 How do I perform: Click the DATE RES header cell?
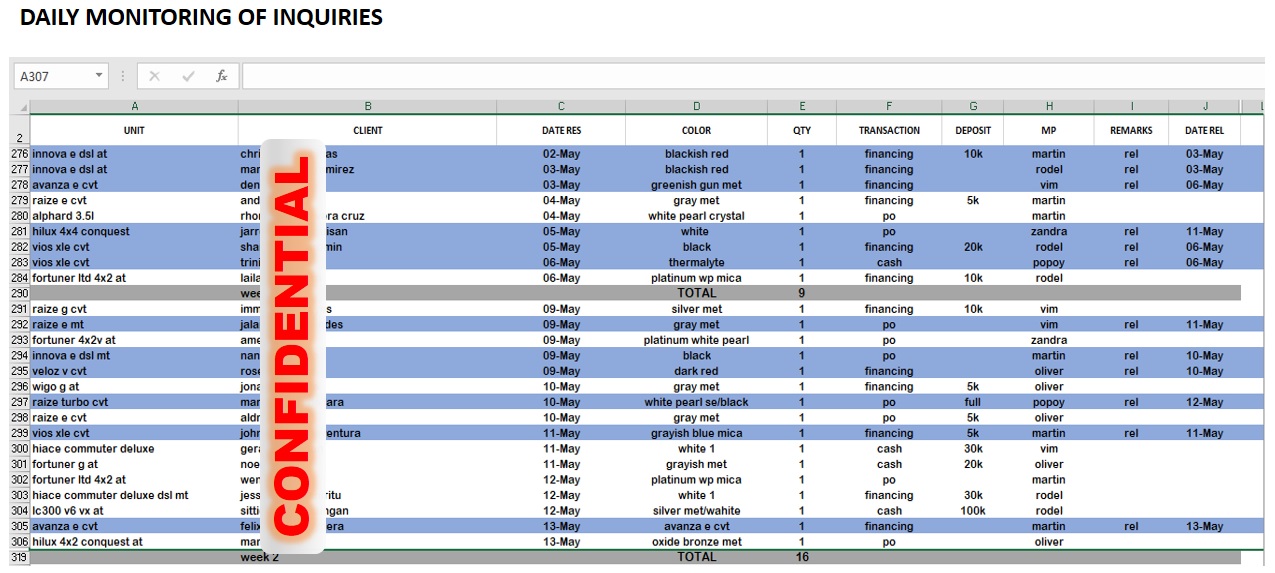pos(561,130)
